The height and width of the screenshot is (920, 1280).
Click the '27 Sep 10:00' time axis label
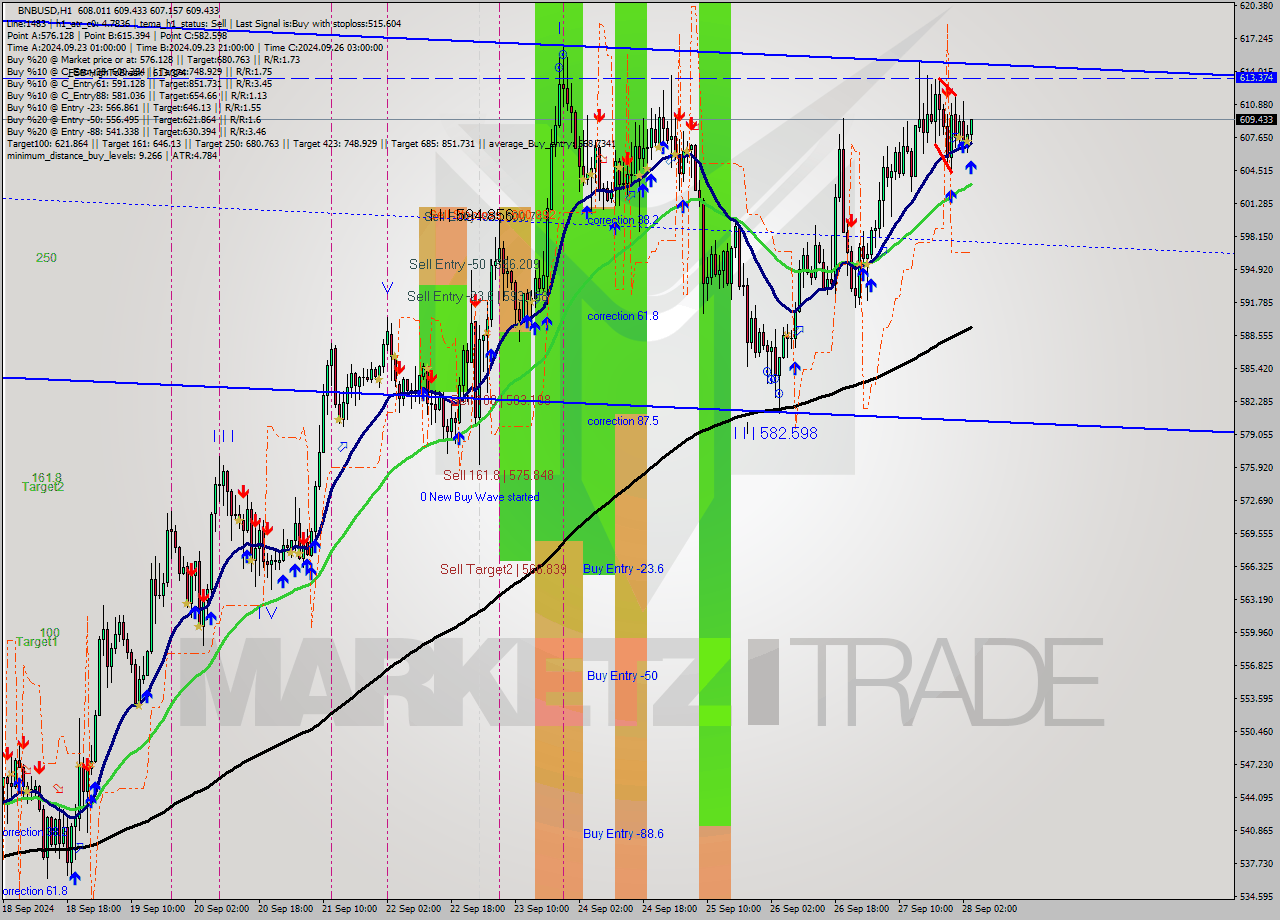tap(926, 909)
